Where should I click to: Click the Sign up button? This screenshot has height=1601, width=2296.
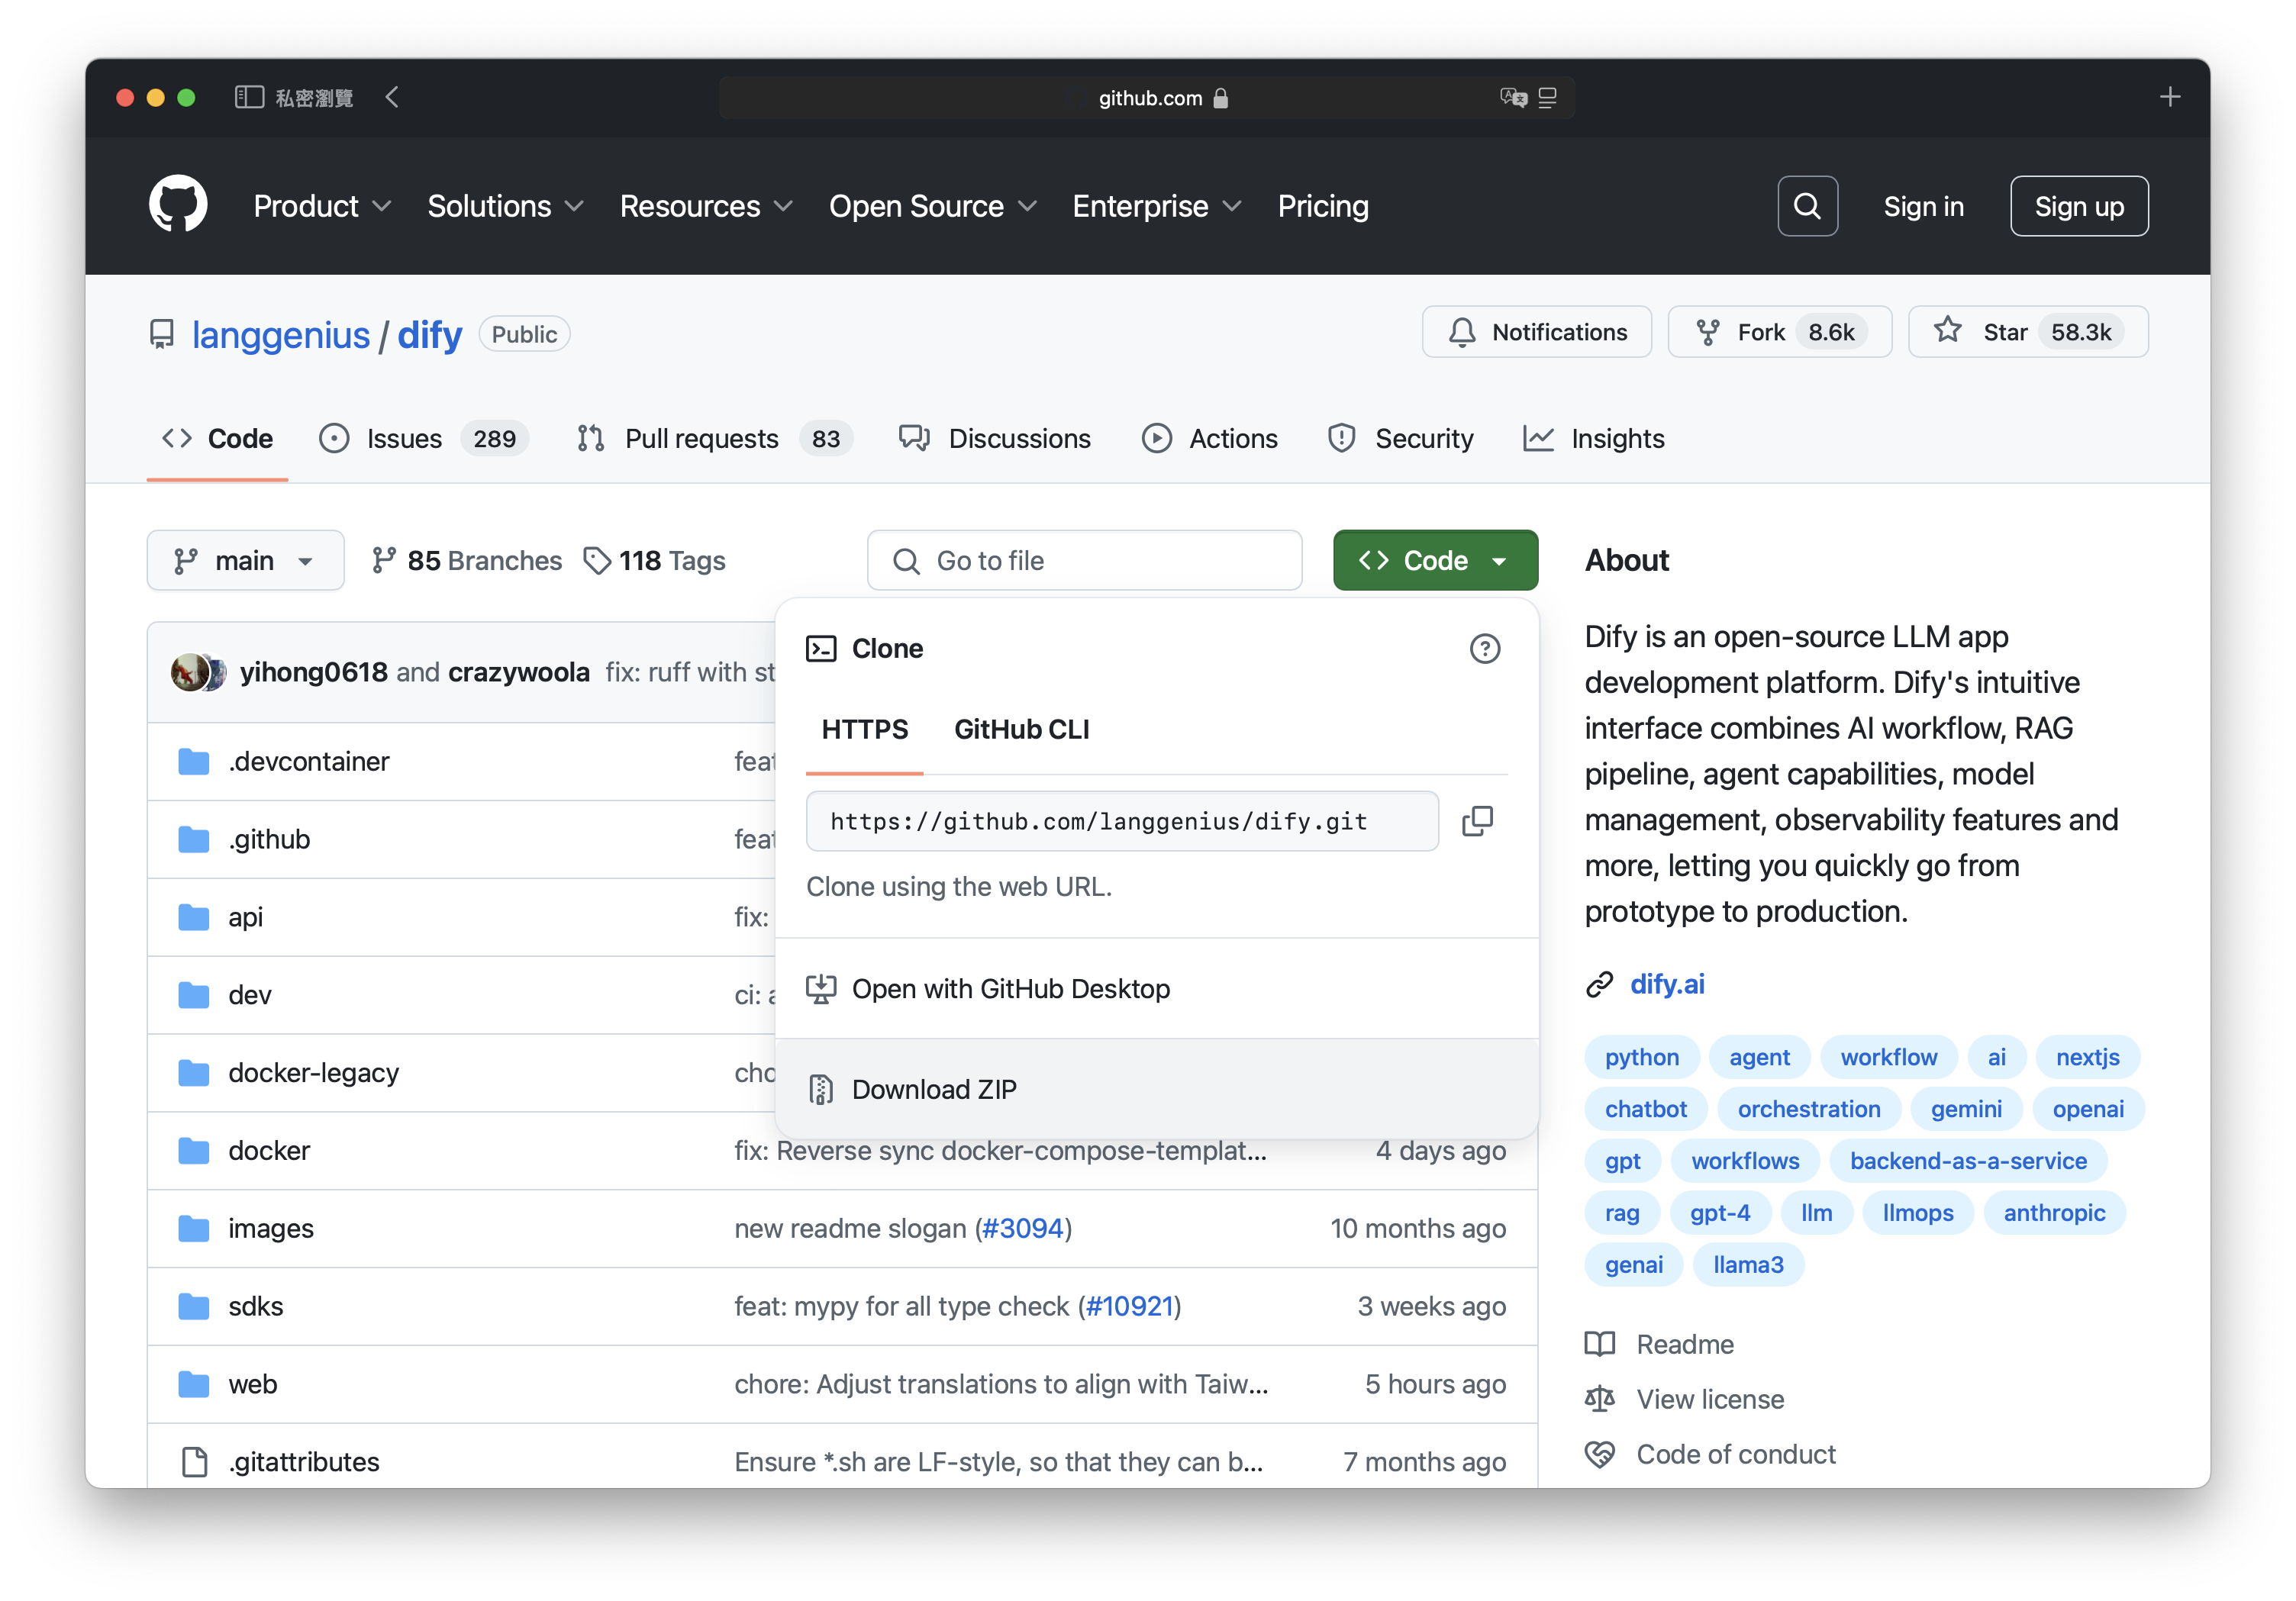coord(2078,206)
